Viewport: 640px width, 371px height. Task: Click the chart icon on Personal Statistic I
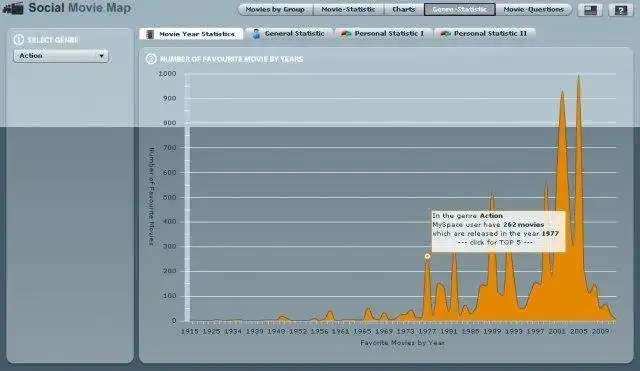click(x=346, y=34)
